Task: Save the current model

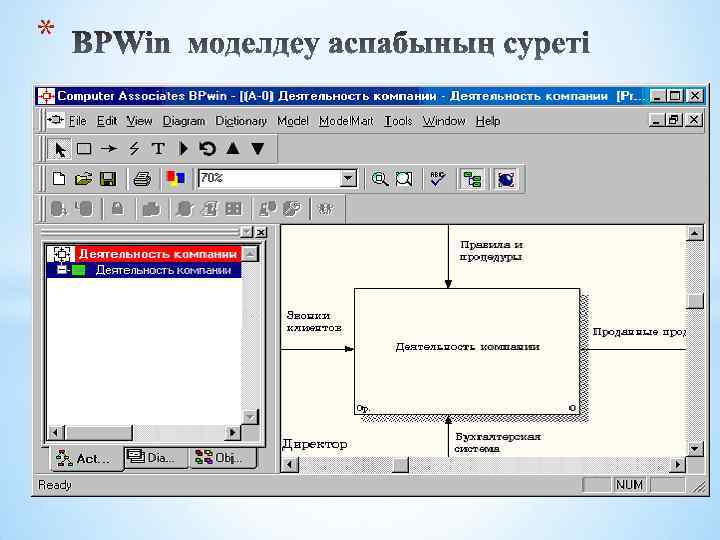Action: pos(108,179)
